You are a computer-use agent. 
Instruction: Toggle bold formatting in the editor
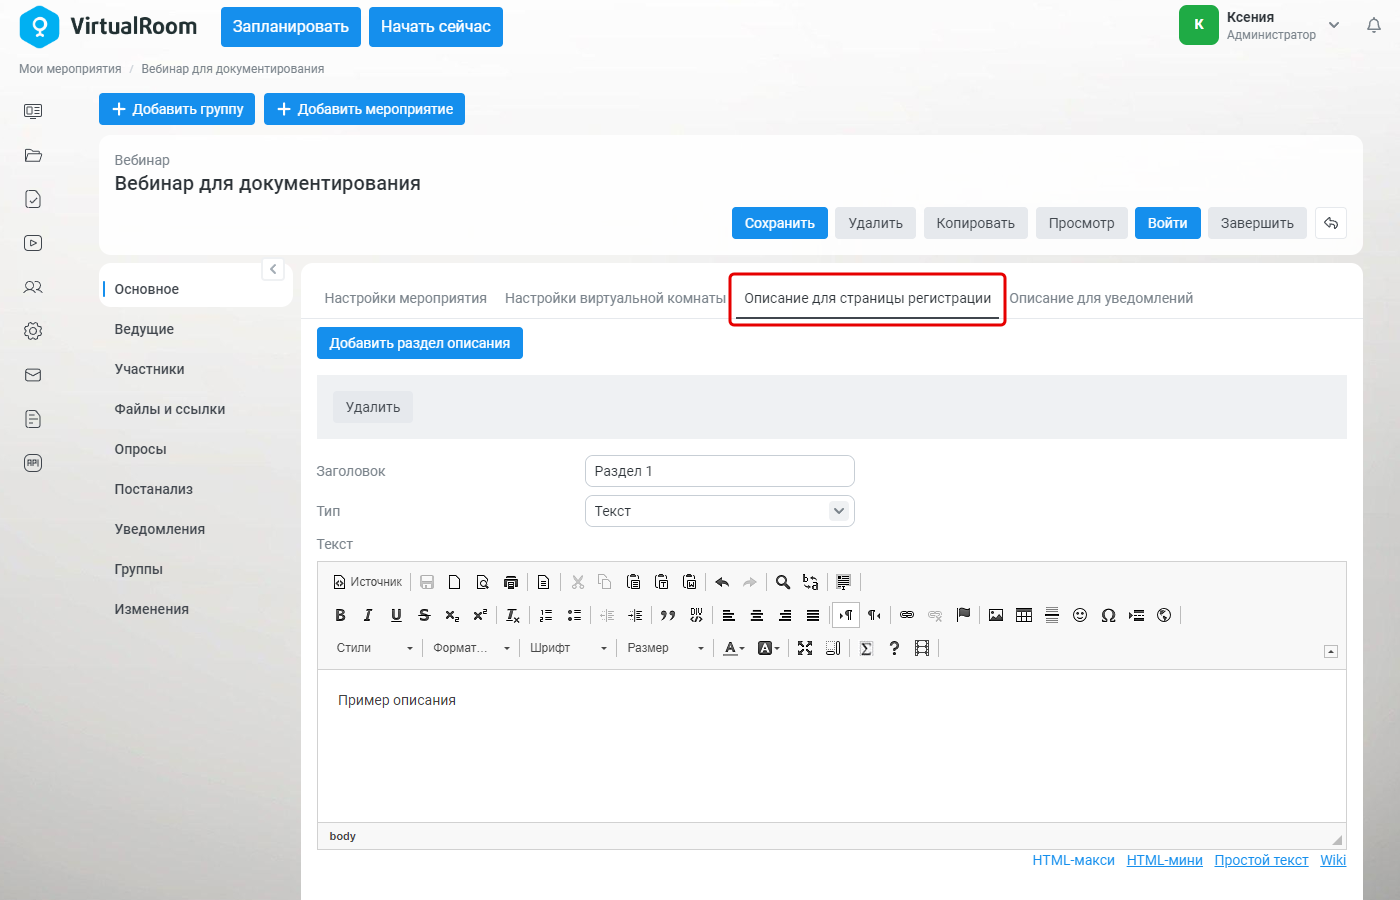click(x=340, y=615)
